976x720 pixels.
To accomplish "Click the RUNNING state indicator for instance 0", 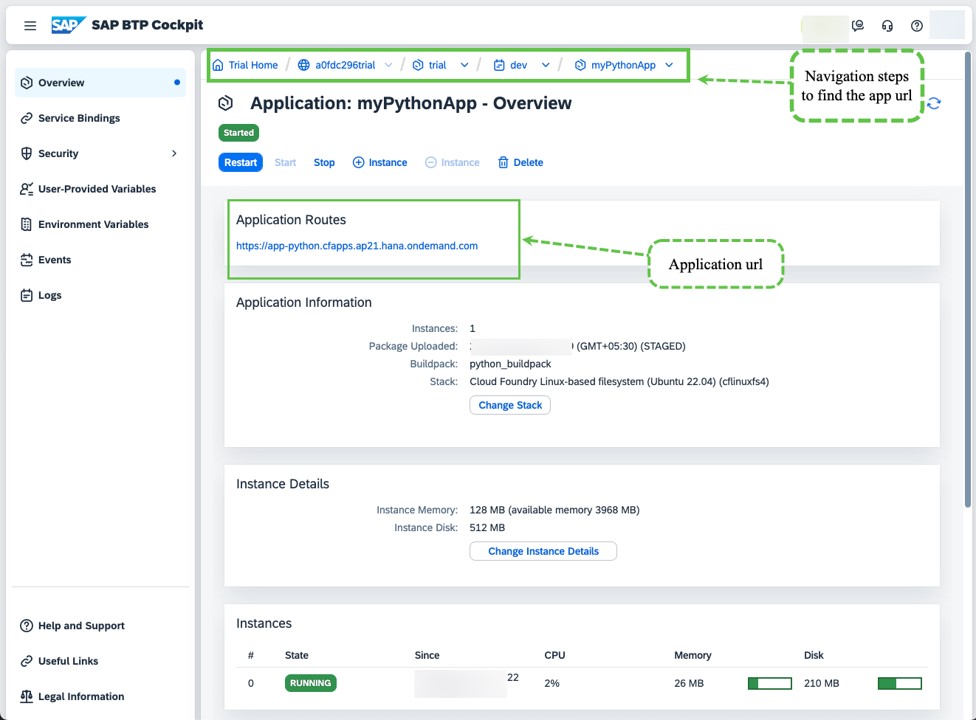I will point(310,683).
